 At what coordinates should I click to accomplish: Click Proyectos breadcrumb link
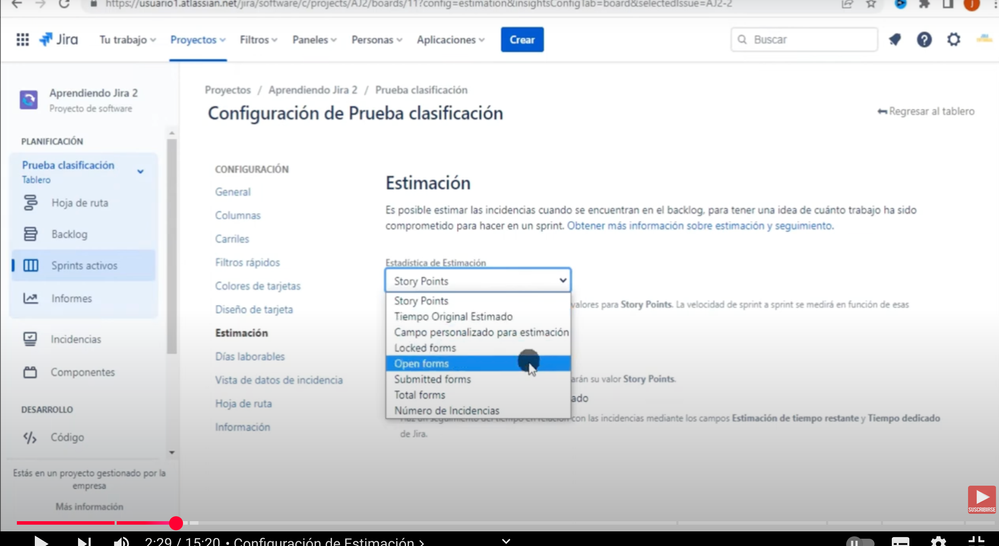coord(227,90)
